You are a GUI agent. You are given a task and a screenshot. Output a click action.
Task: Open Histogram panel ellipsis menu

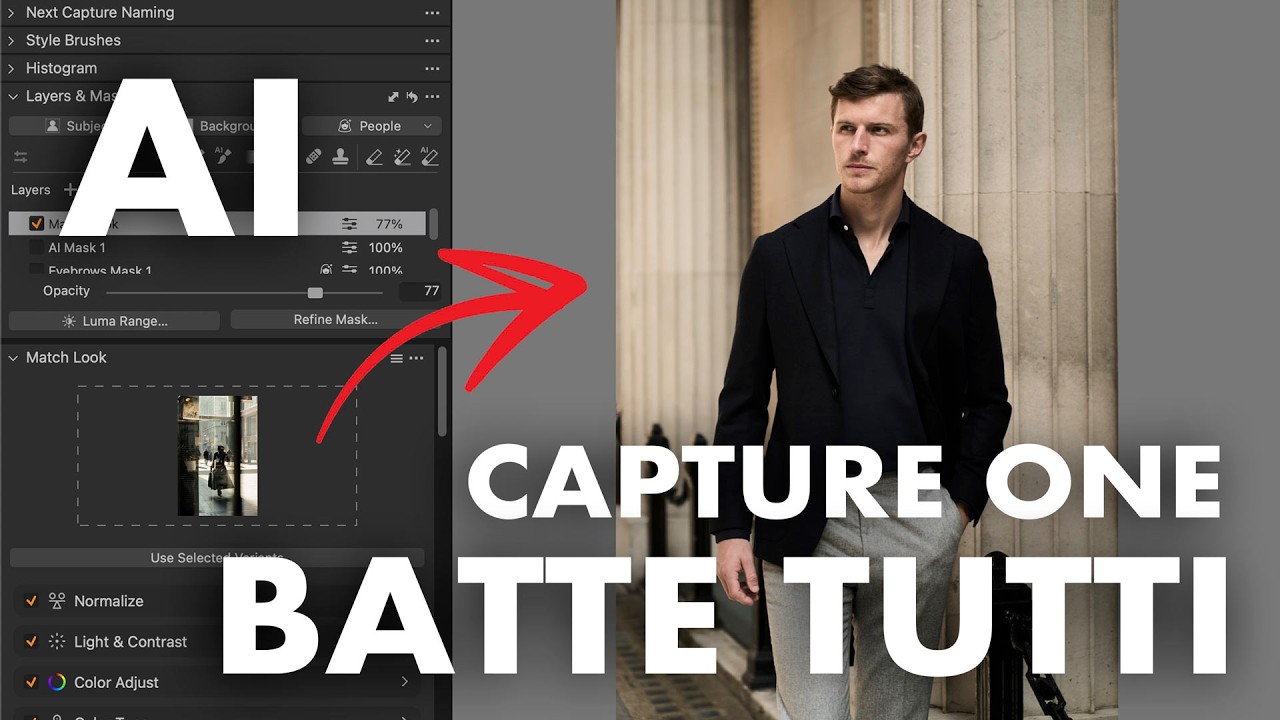(x=432, y=69)
